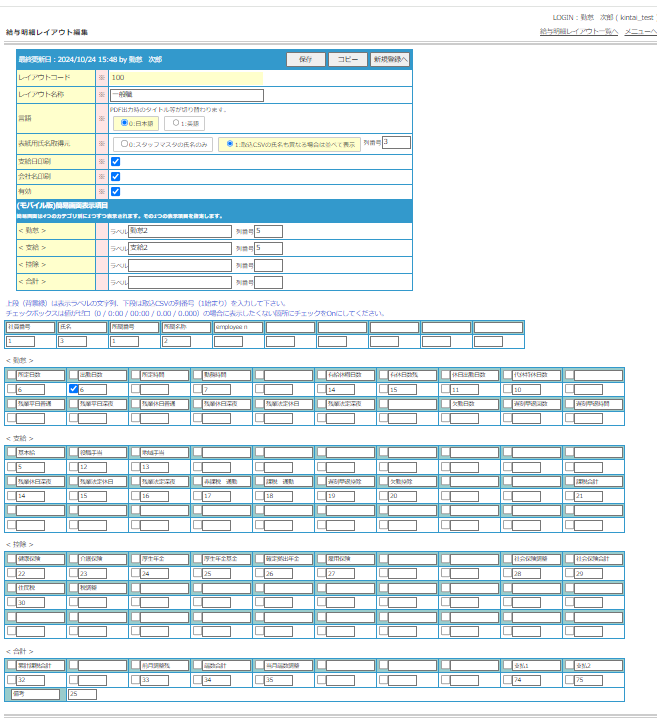Click the レイアウトコード input field
This screenshot has height=726, width=657.
point(186,77)
